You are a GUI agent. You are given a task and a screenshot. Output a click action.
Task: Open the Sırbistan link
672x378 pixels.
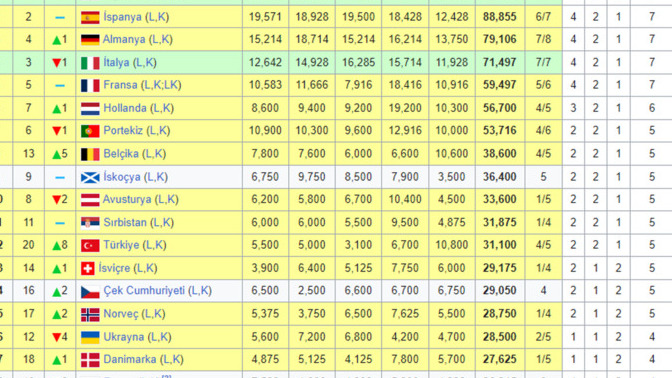(125, 222)
